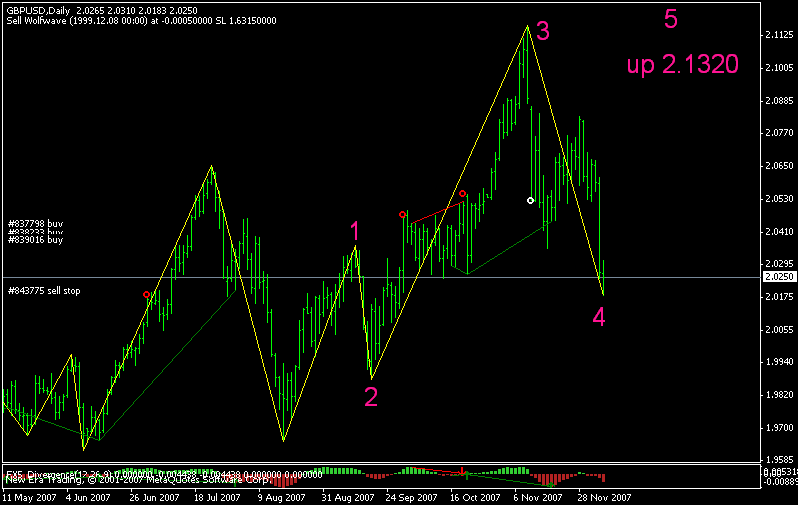
Task: Select the red circle marker on the June uptrend
Action: (x=147, y=294)
